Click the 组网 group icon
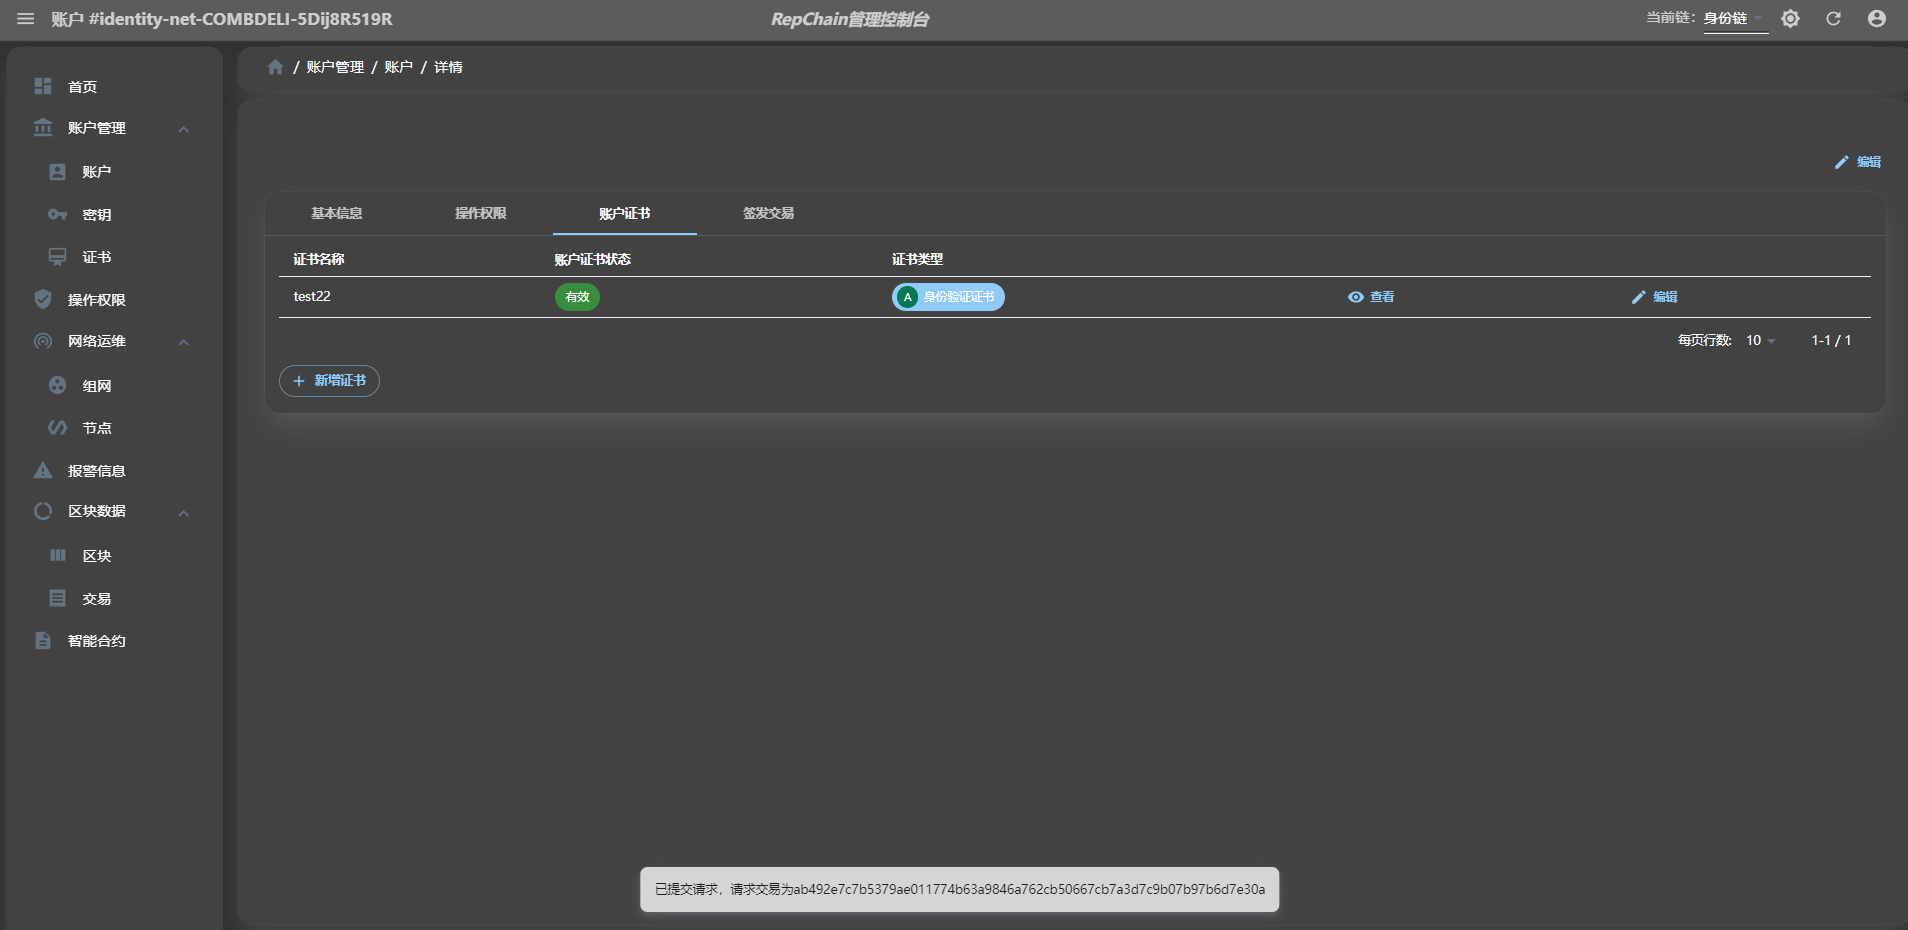 coord(58,385)
